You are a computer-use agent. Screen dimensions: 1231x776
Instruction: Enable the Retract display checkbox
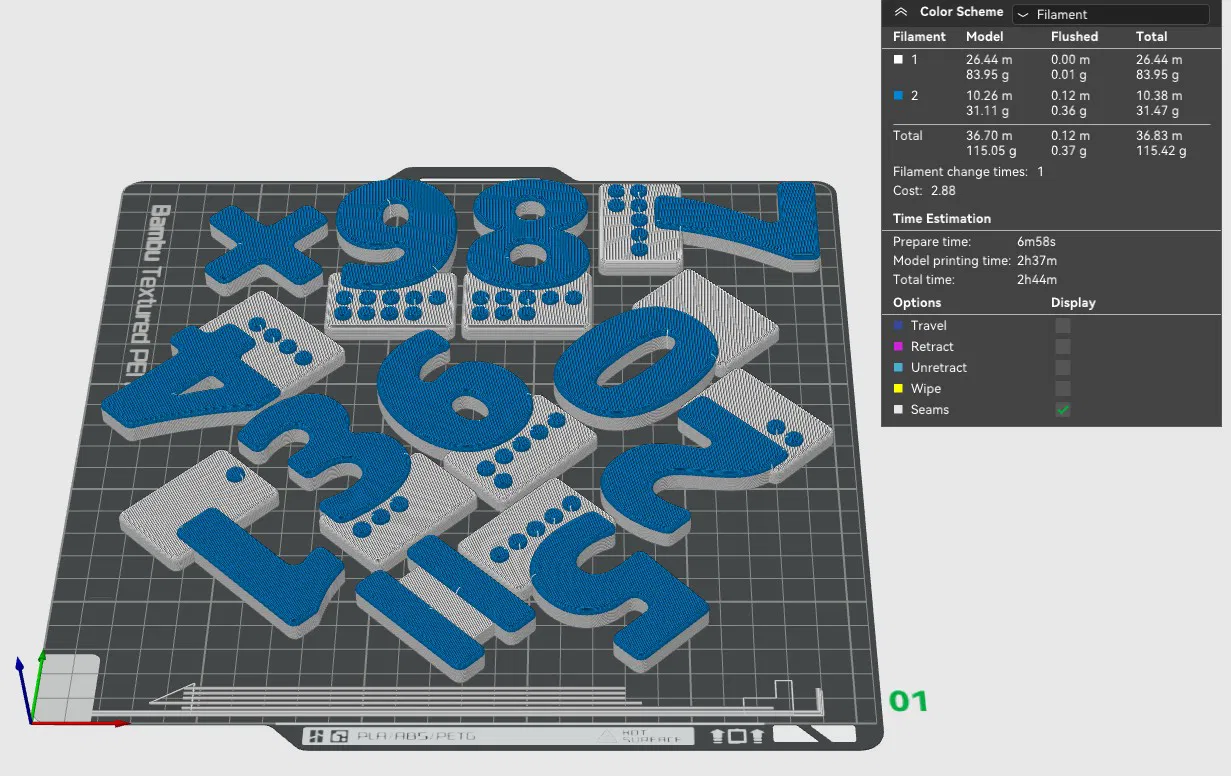tap(1063, 347)
